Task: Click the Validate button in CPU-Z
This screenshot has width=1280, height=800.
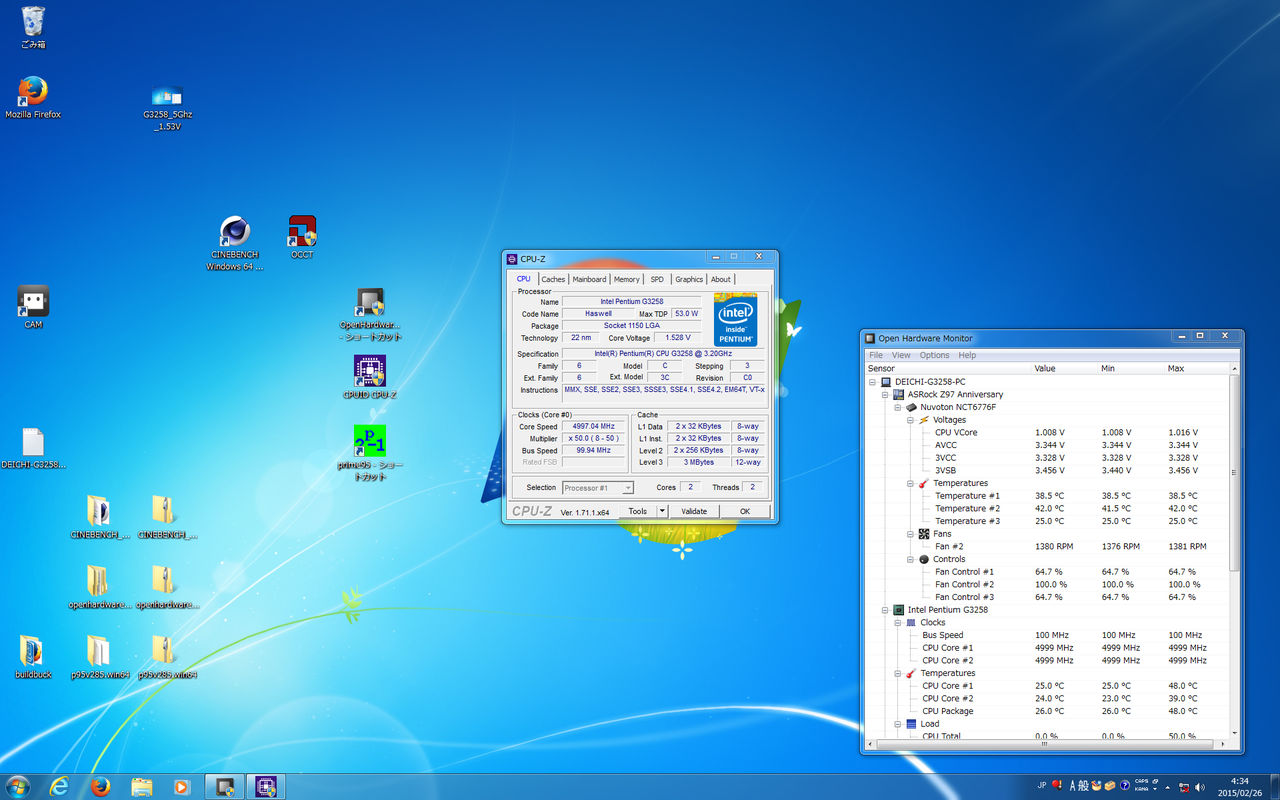Action: tap(694, 511)
